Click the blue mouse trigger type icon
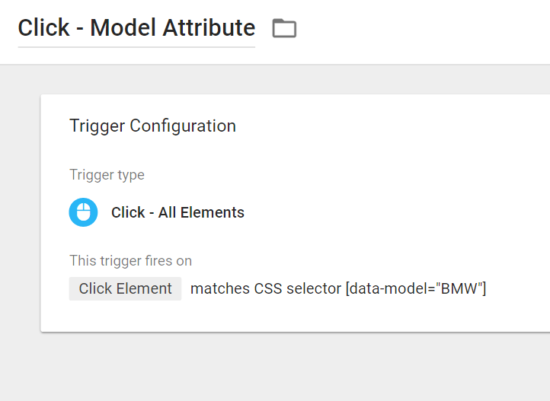This screenshot has width=550, height=401. pyautogui.click(x=83, y=212)
